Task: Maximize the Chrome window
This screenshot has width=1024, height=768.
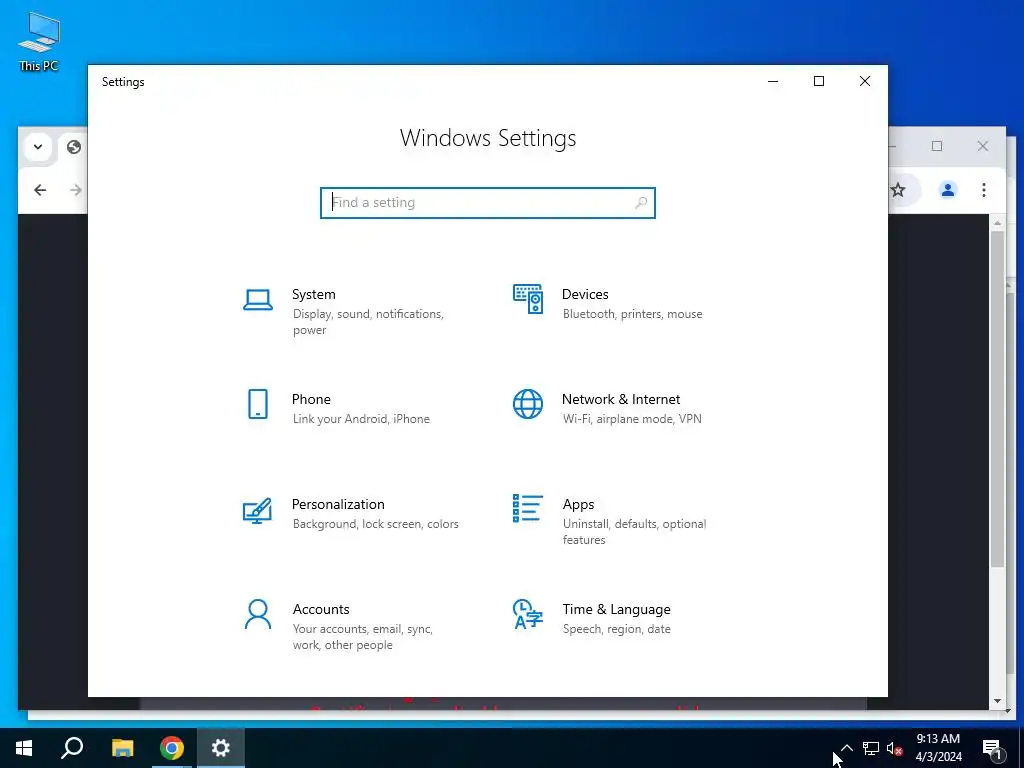Action: [937, 146]
